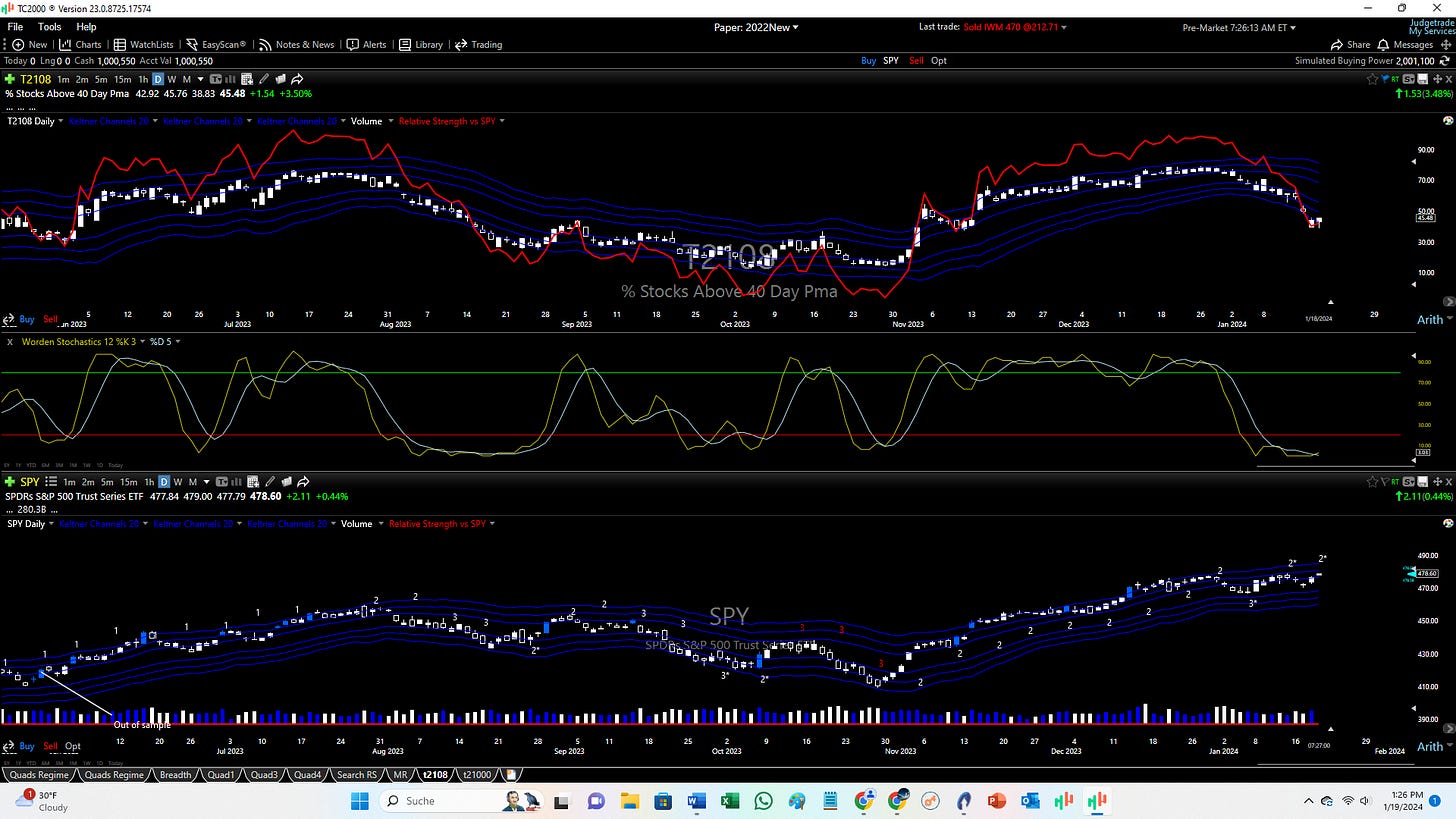1456x819 pixels.
Task: Expand the Last trade dropdown
Action: click(1063, 27)
